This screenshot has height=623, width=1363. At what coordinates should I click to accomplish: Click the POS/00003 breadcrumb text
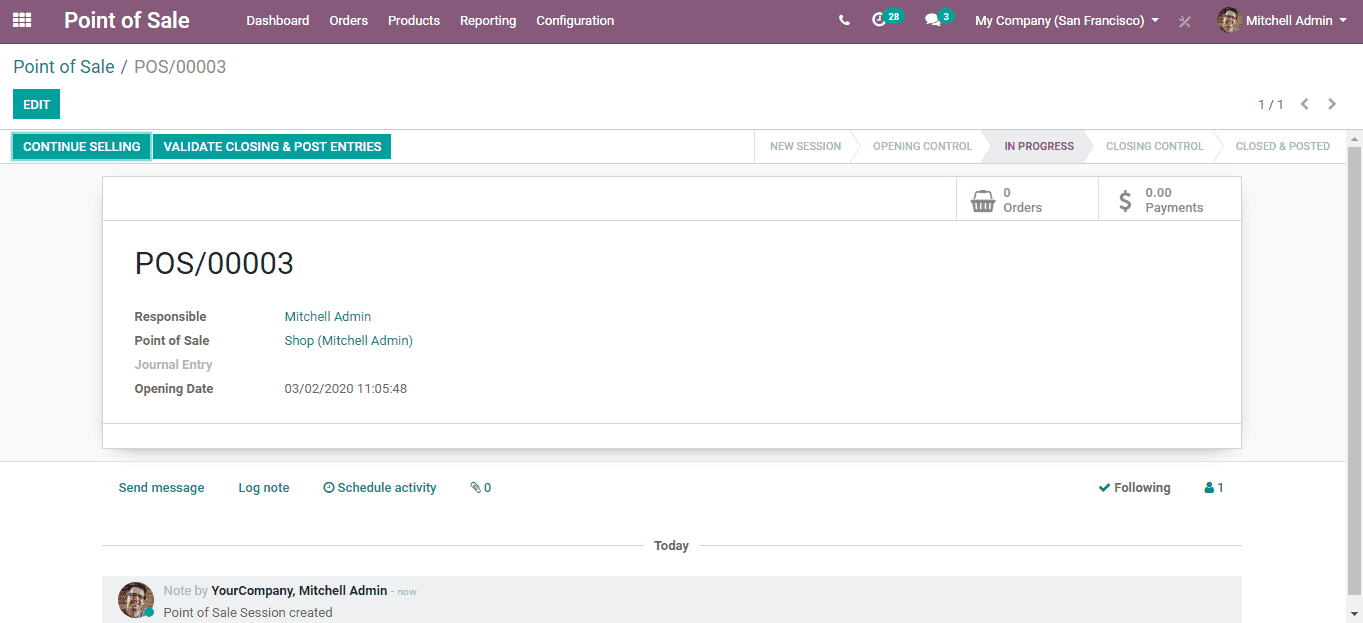click(180, 67)
